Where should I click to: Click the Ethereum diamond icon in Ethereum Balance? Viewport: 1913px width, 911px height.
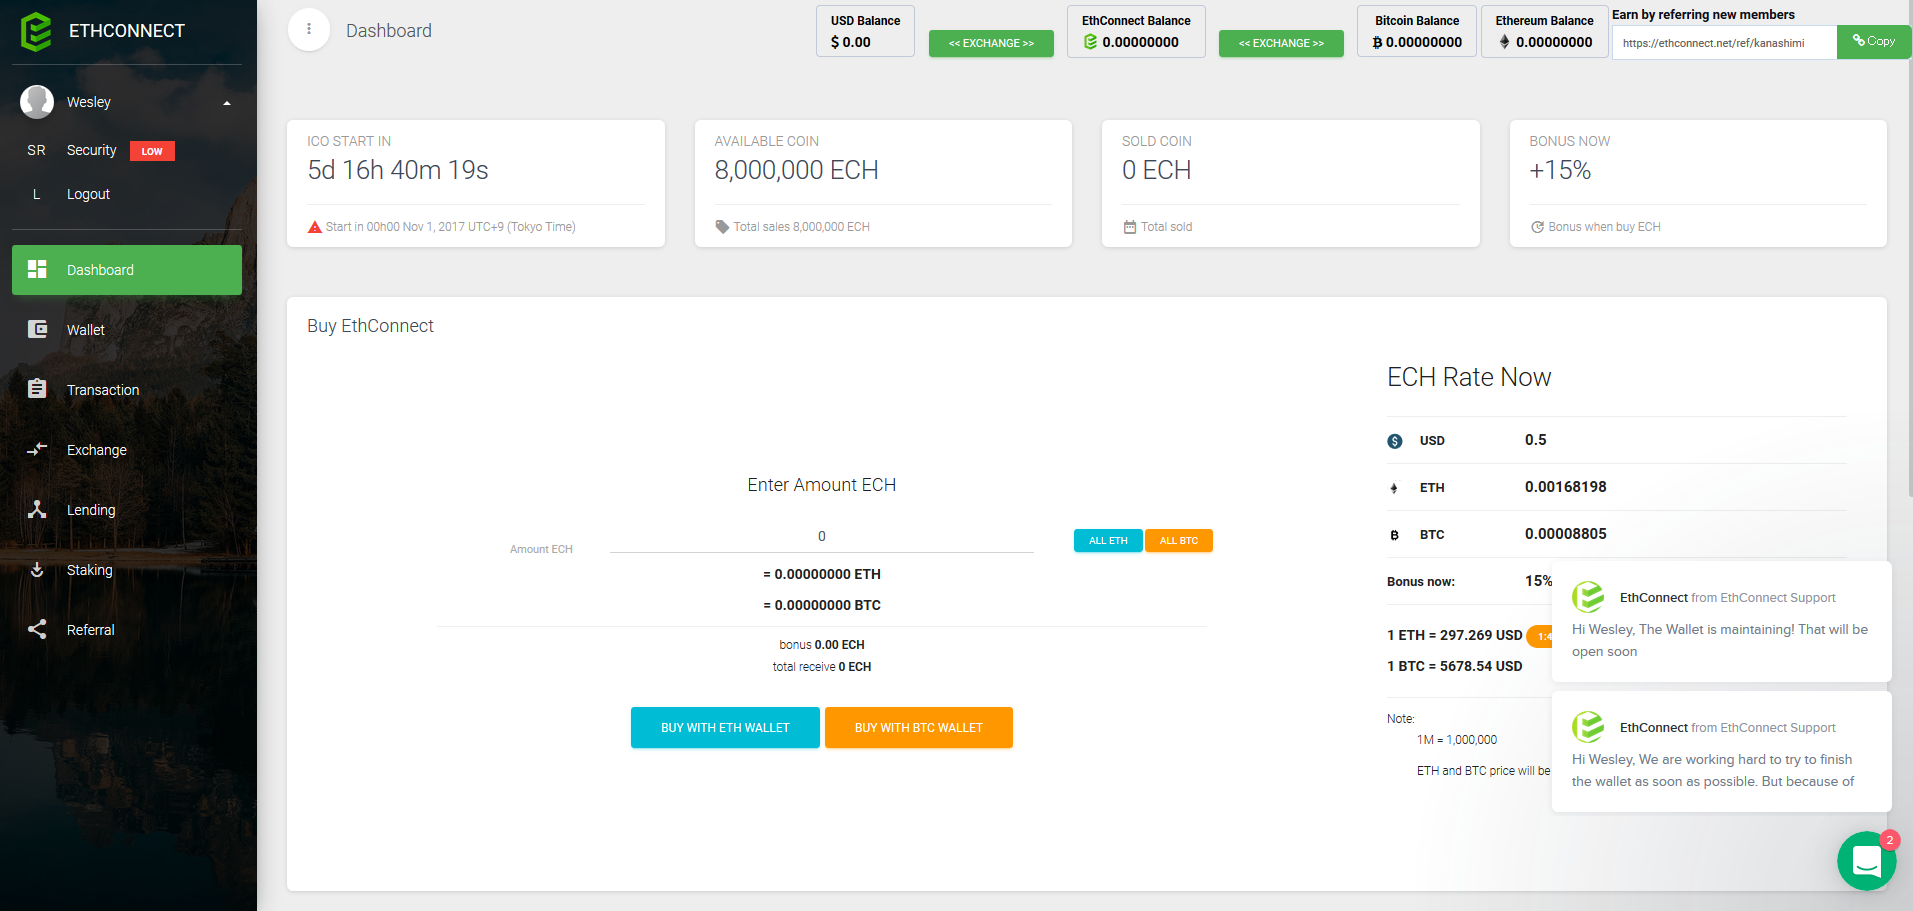point(1504,42)
